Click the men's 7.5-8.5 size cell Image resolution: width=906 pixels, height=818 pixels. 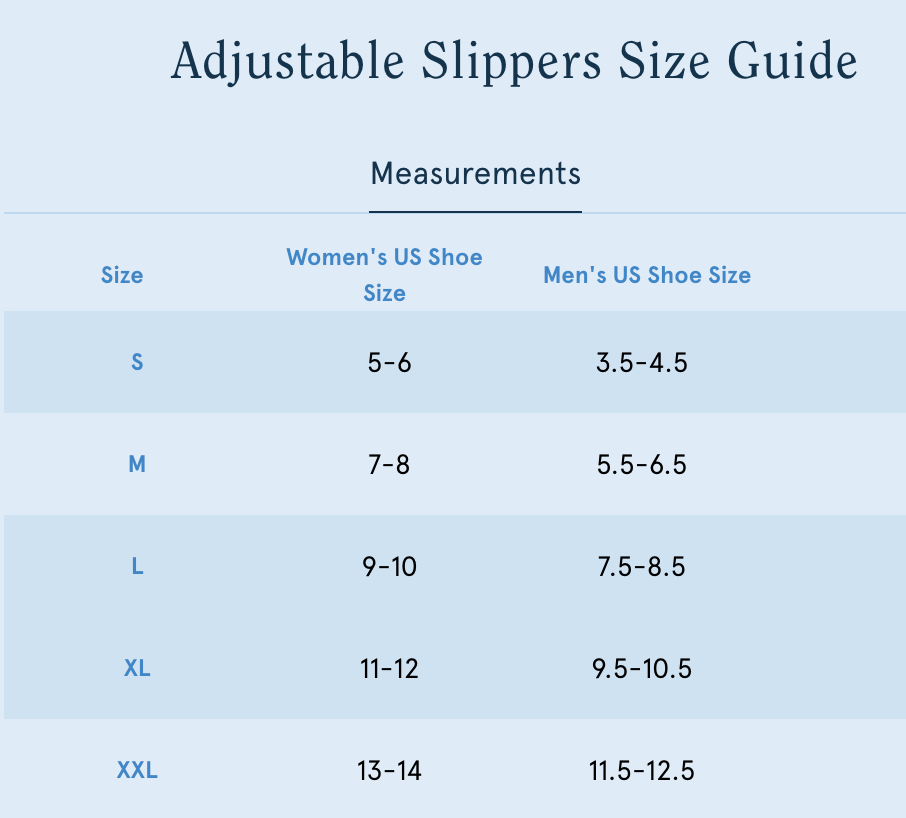pyautogui.click(x=642, y=567)
